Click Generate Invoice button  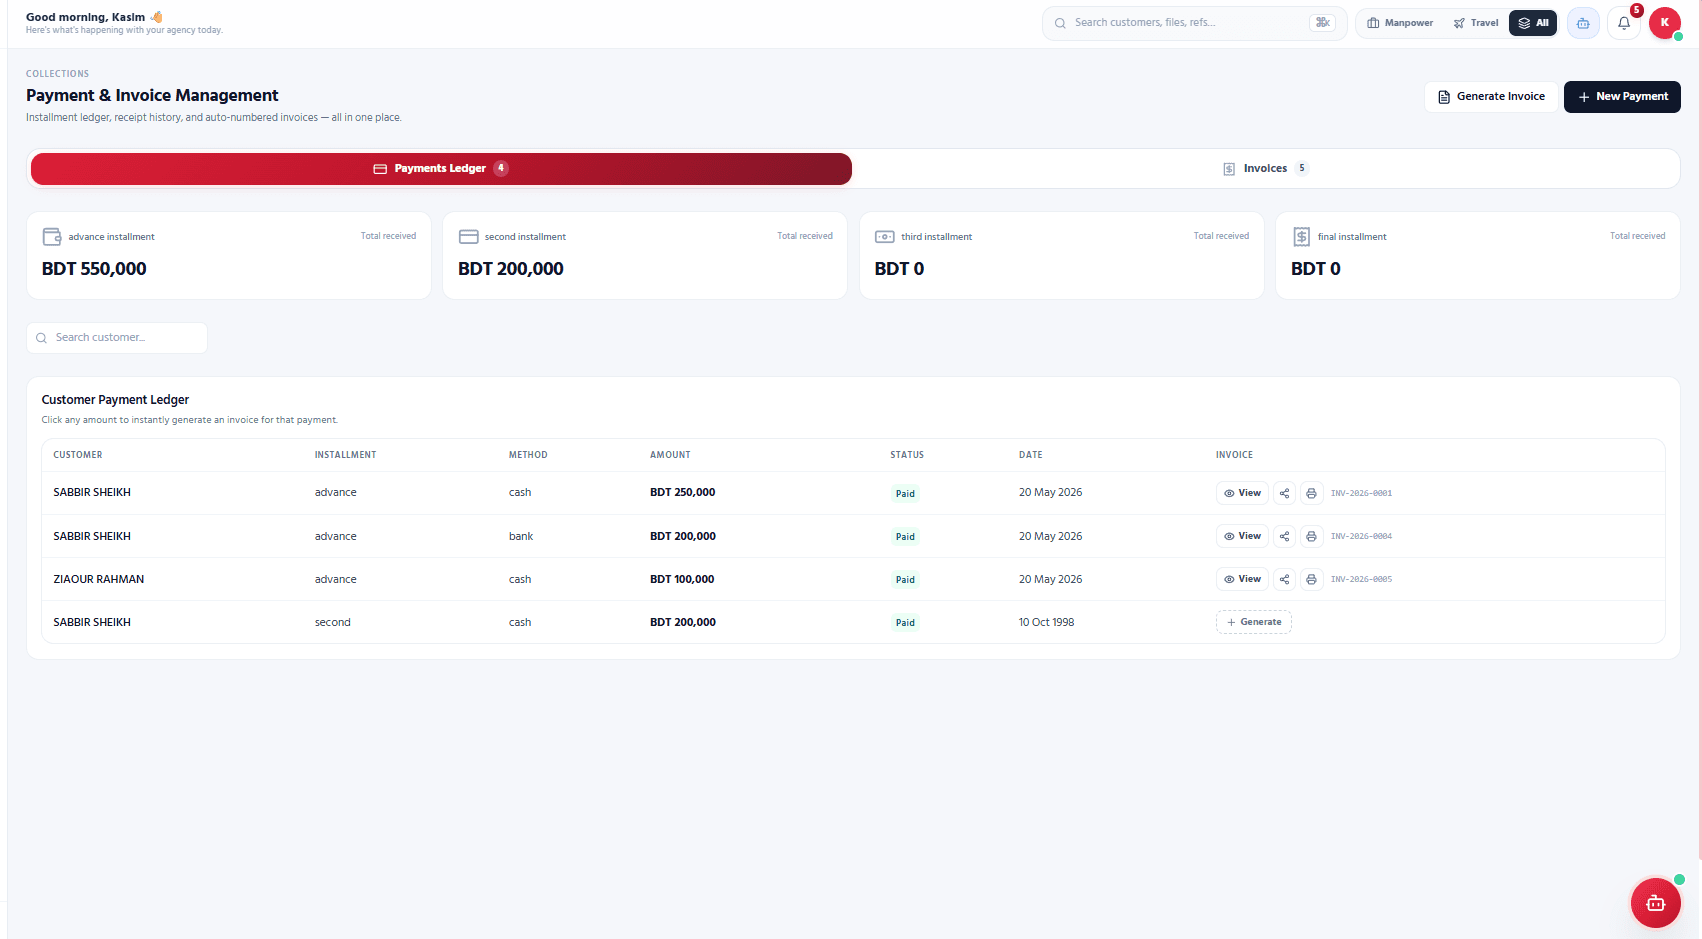coord(1491,97)
